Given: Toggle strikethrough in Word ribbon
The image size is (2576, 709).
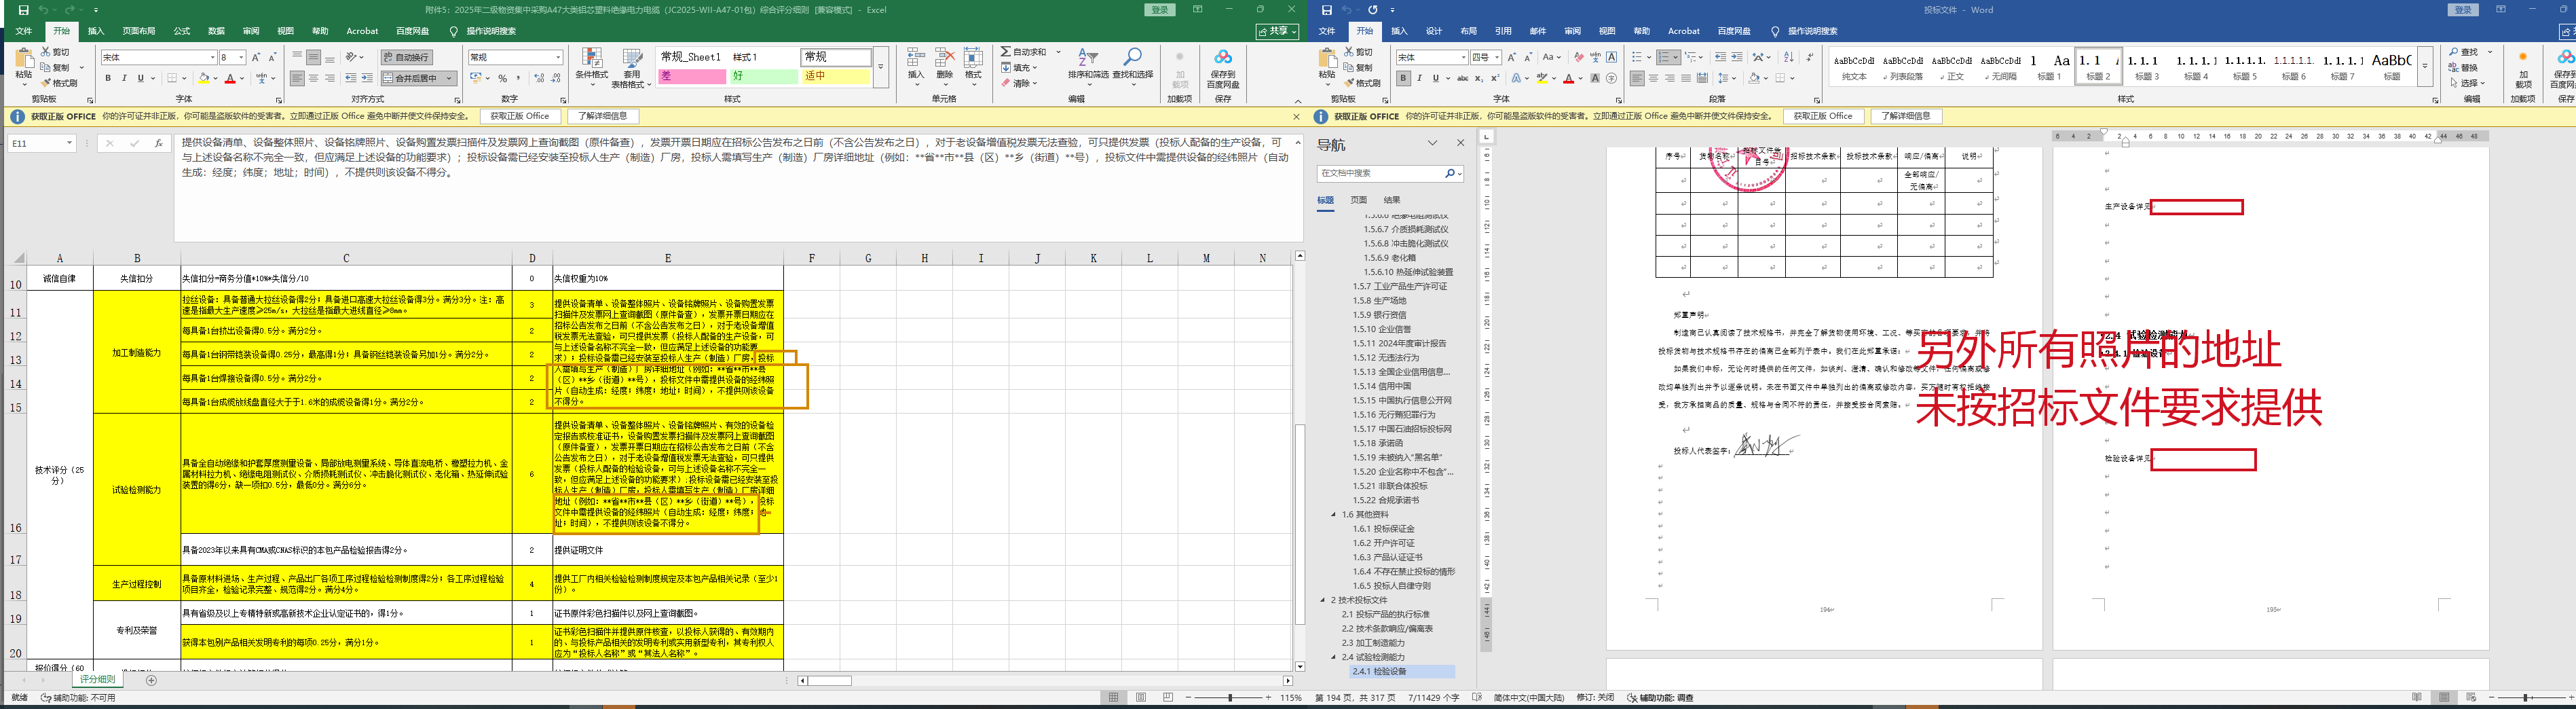Looking at the screenshot, I should point(1462,78).
